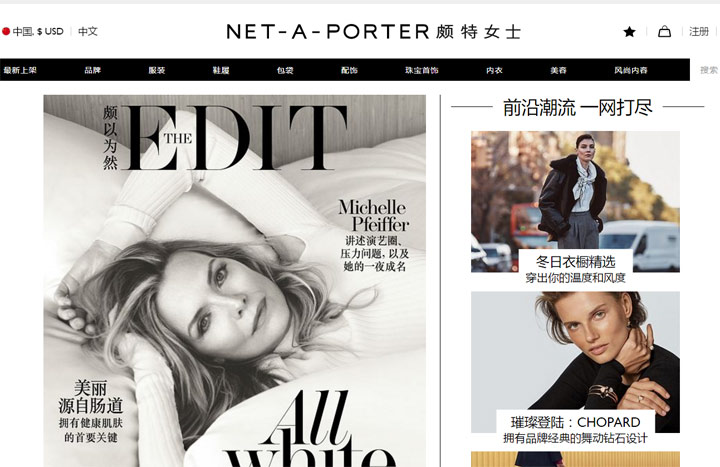720x467 pixels.
Task: Open the 冬日衣橱精选 feature image
Action: [x=575, y=202]
